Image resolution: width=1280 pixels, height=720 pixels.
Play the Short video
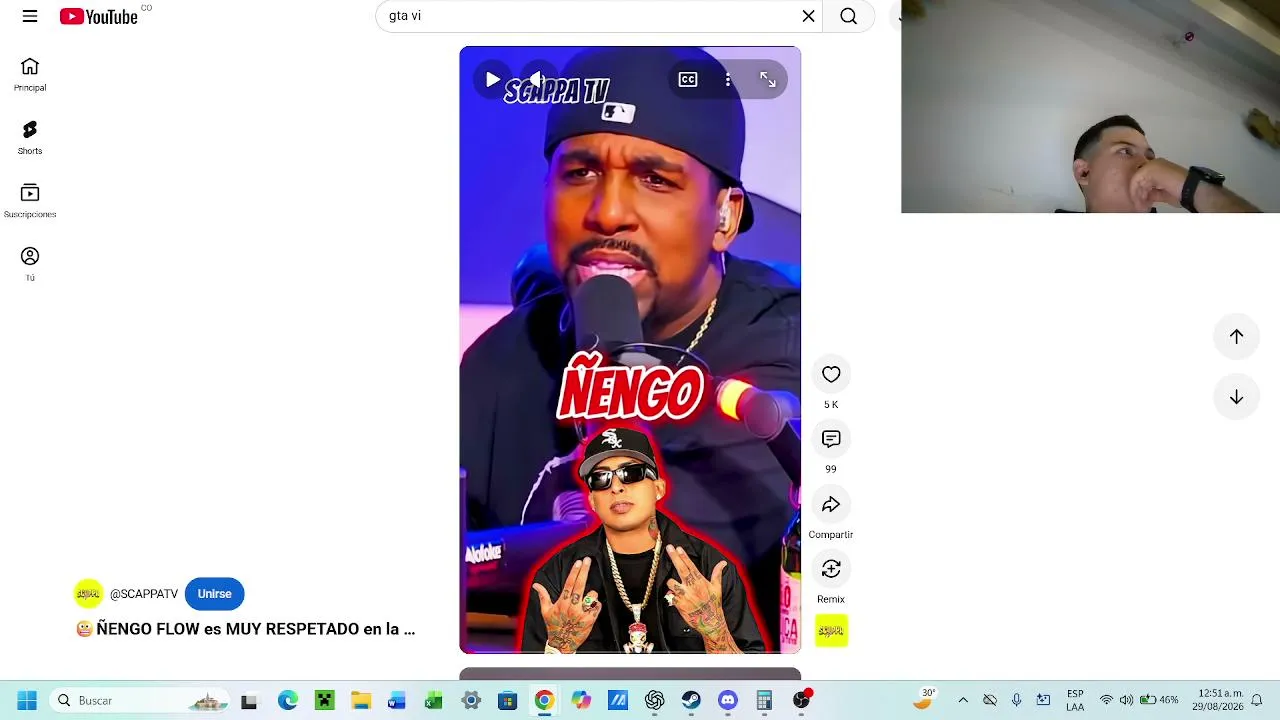point(492,80)
